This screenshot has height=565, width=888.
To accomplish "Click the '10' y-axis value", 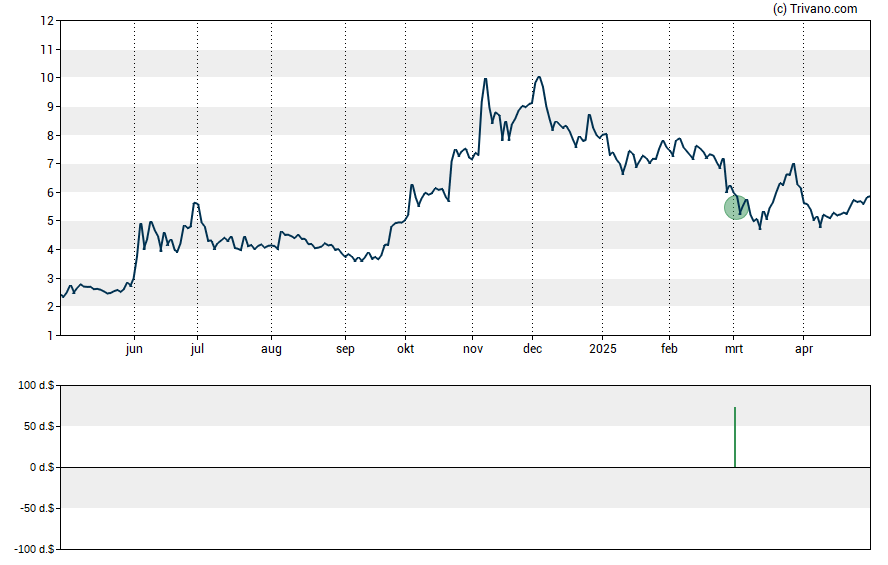I will coord(47,78).
